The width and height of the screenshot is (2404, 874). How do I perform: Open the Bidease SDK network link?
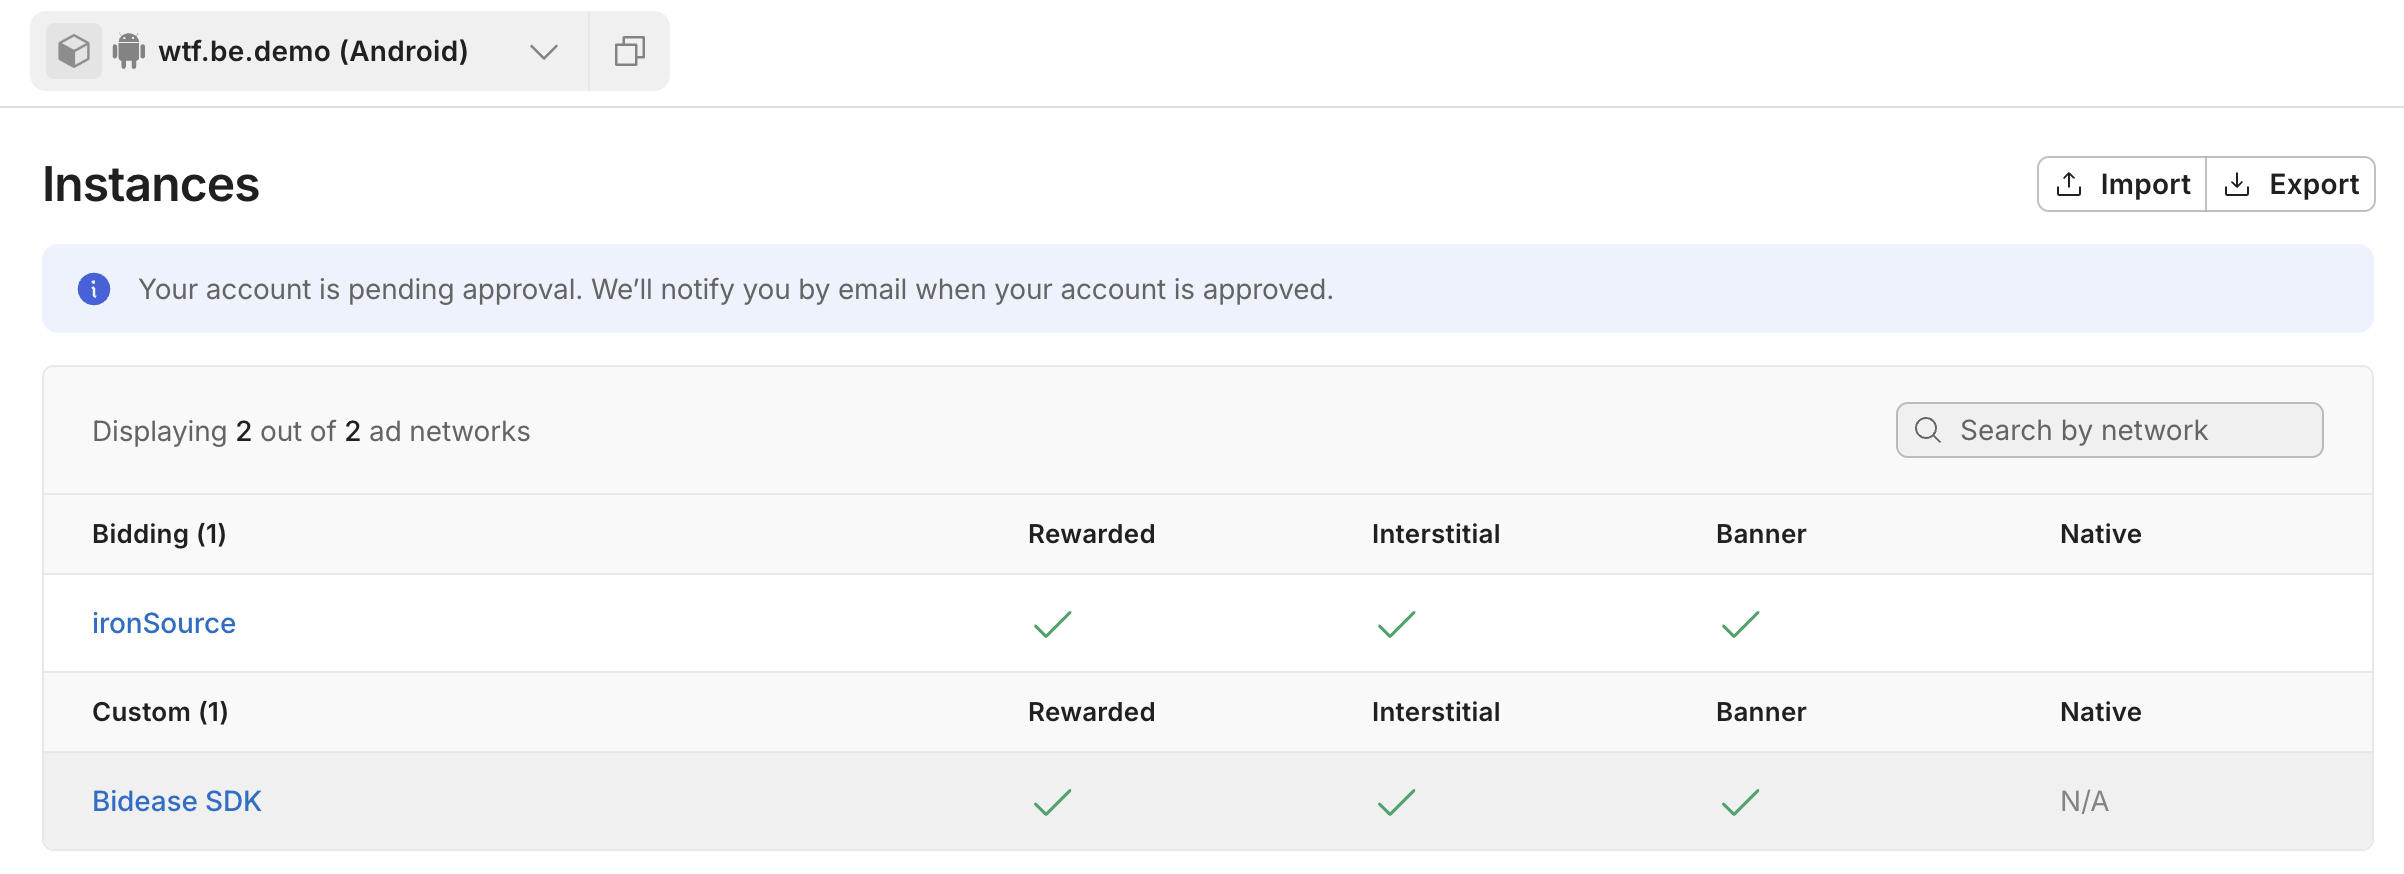(x=177, y=801)
